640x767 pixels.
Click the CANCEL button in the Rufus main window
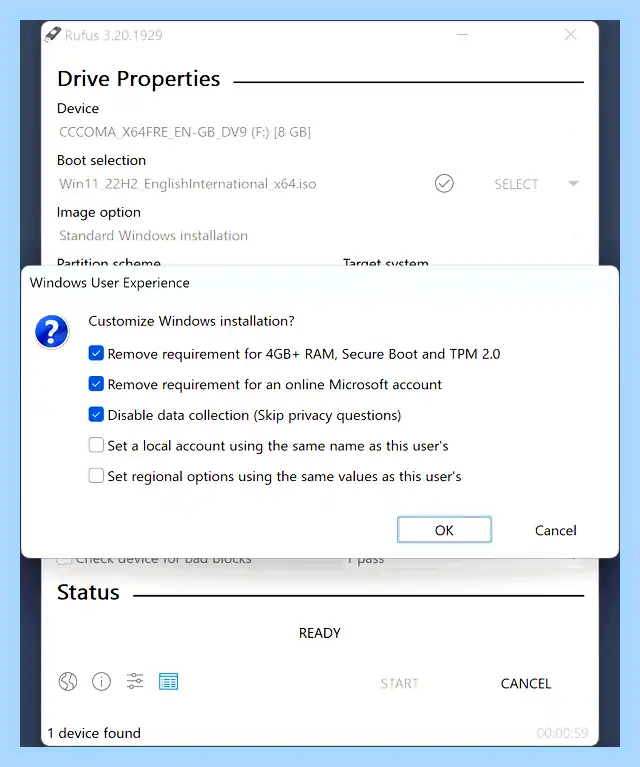pos(526,683)
